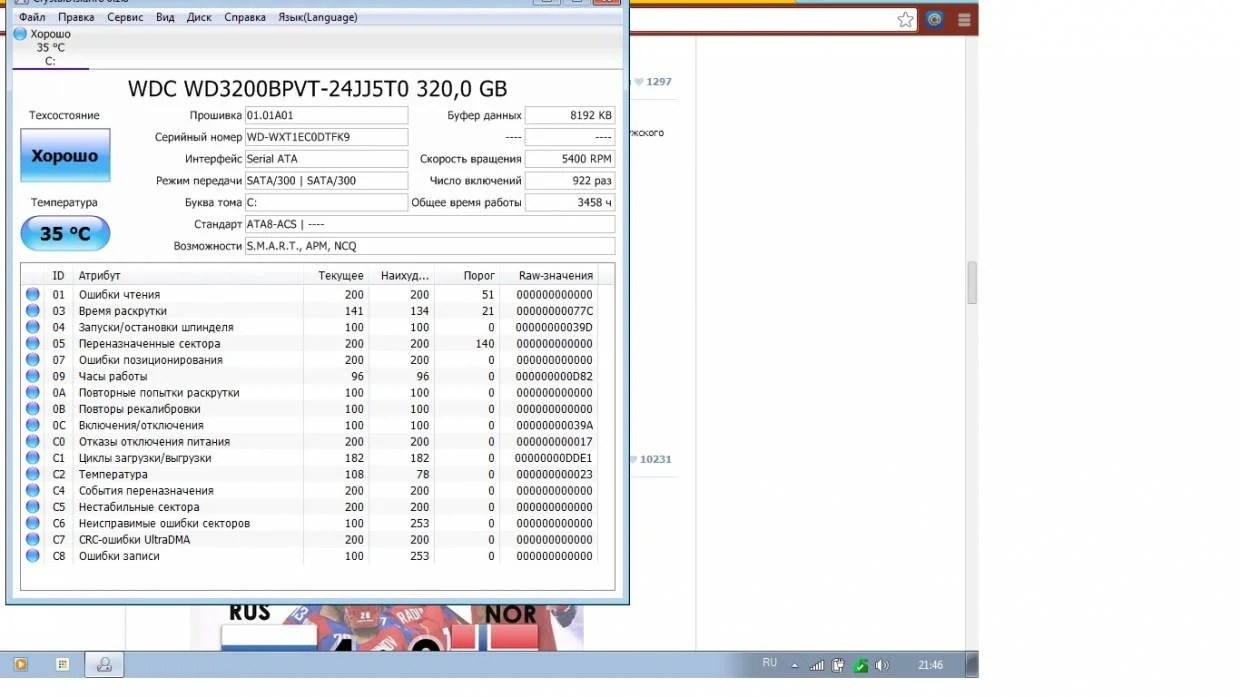Click the Интерфейс field Serial ATA
1240x697 pixels.
point(326,159)
